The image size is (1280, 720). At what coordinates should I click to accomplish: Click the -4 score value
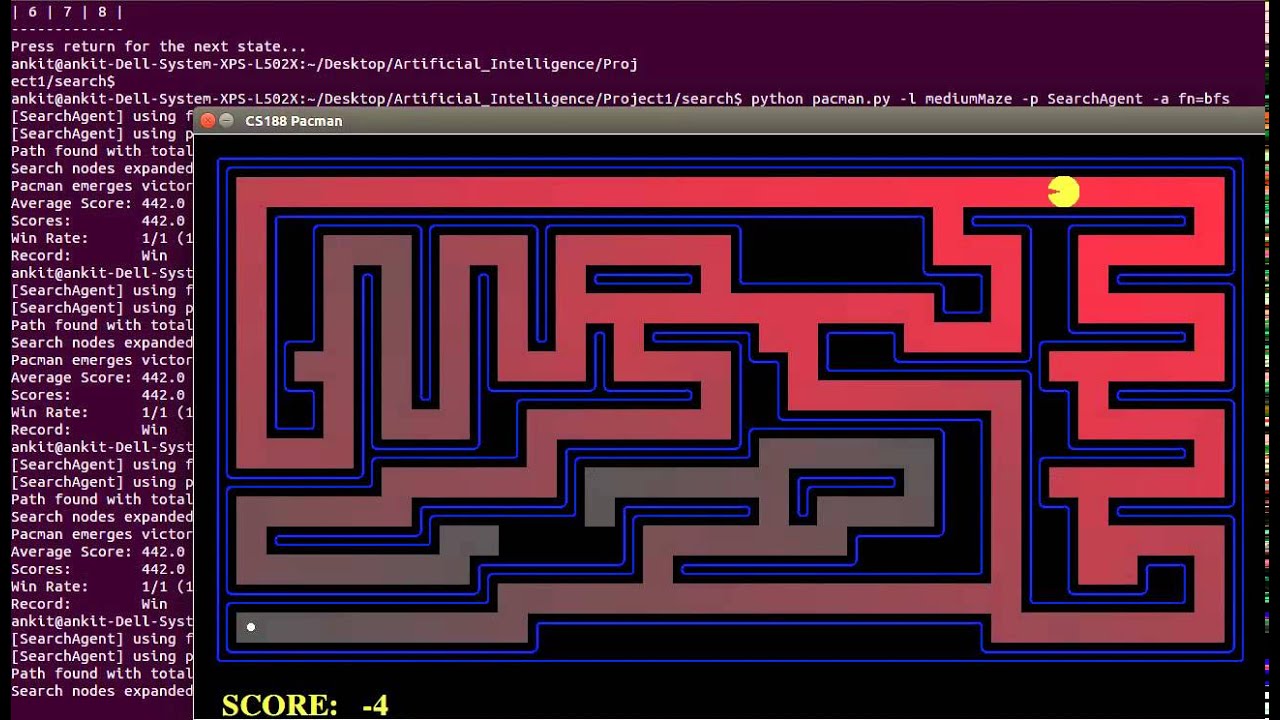coord(375,705)
